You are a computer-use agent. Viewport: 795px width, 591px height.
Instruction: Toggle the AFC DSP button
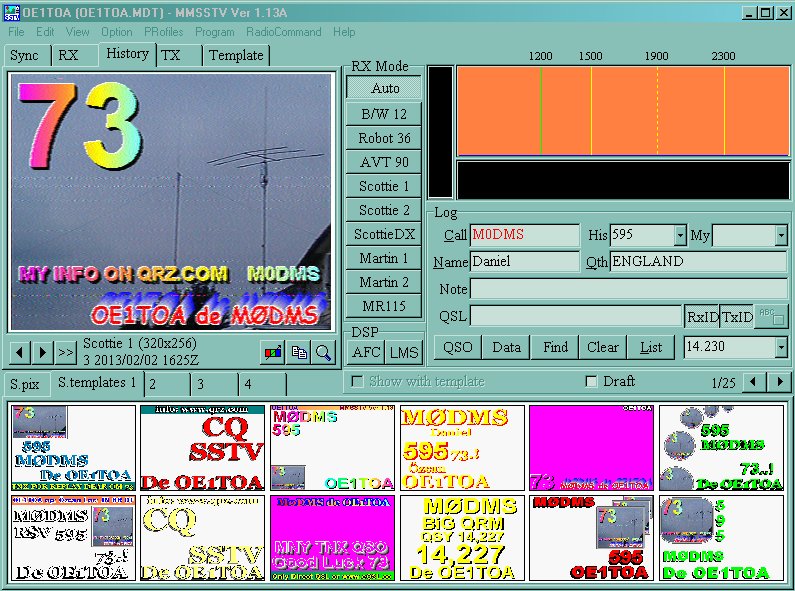[x=365, y=351]
